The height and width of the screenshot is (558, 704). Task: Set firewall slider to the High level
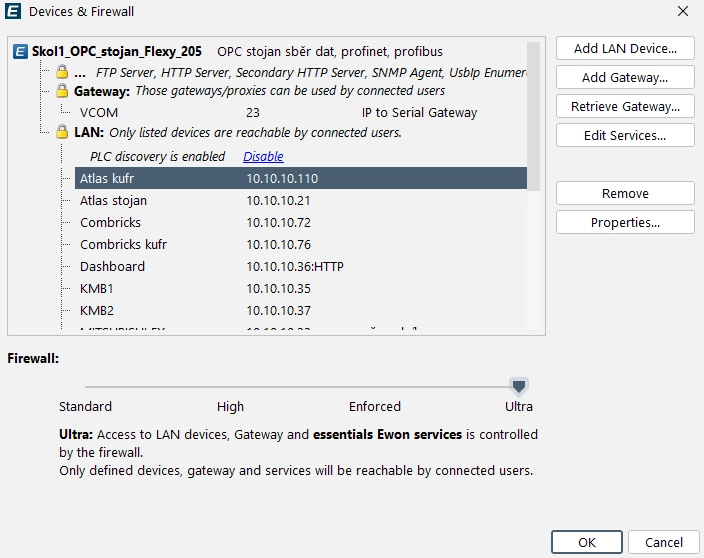click(230, 386)
